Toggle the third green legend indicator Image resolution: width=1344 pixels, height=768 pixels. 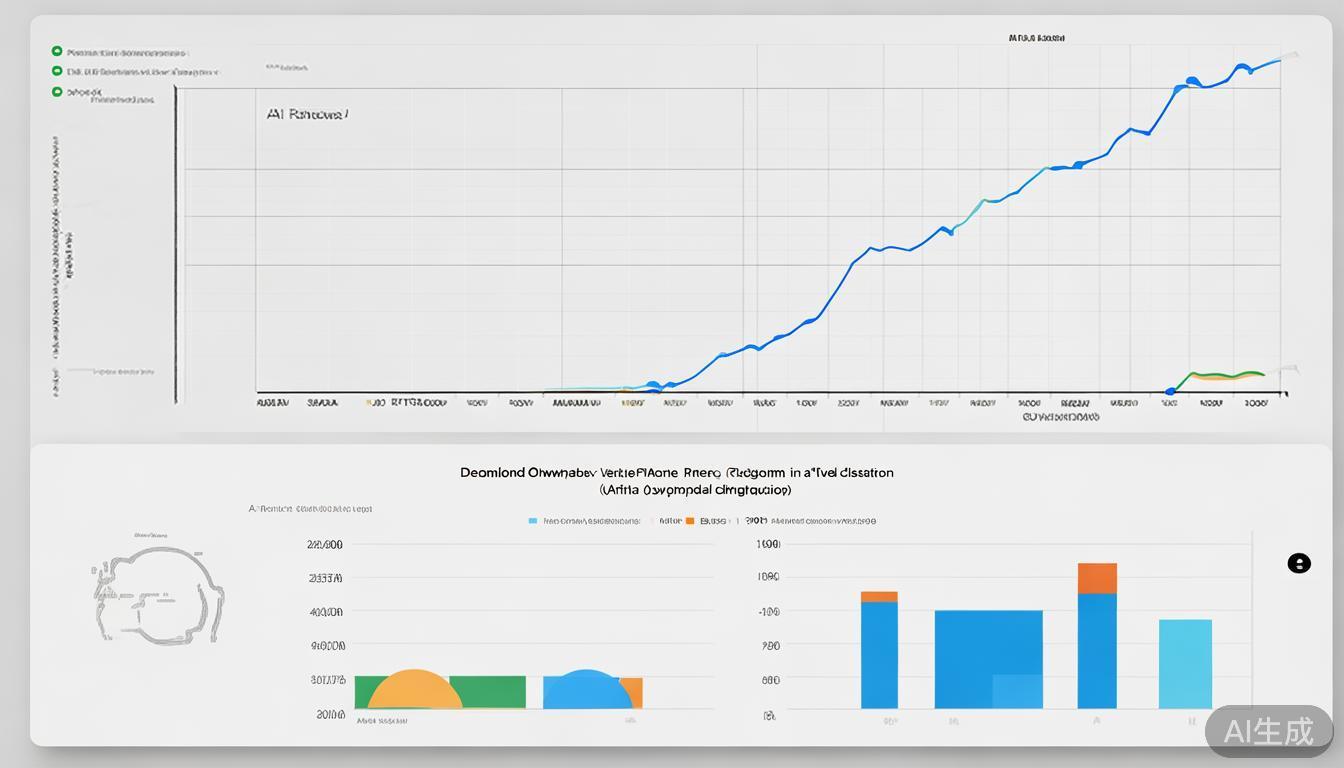click(x=57, y=91)
